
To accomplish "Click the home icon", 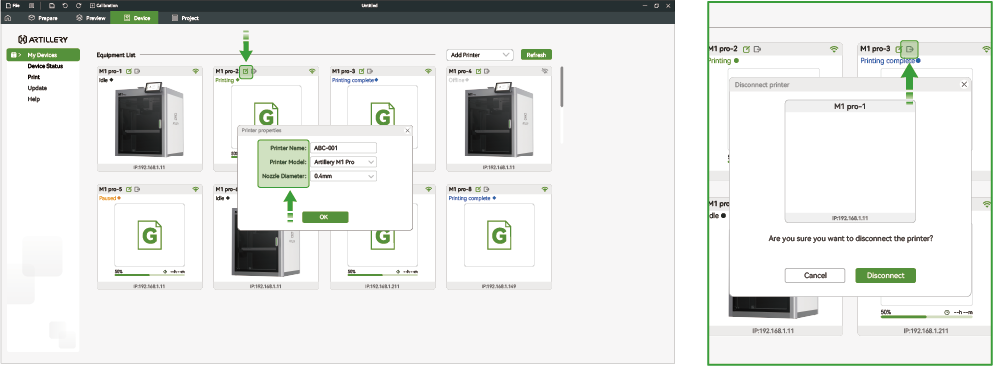I will coord(8,18).
